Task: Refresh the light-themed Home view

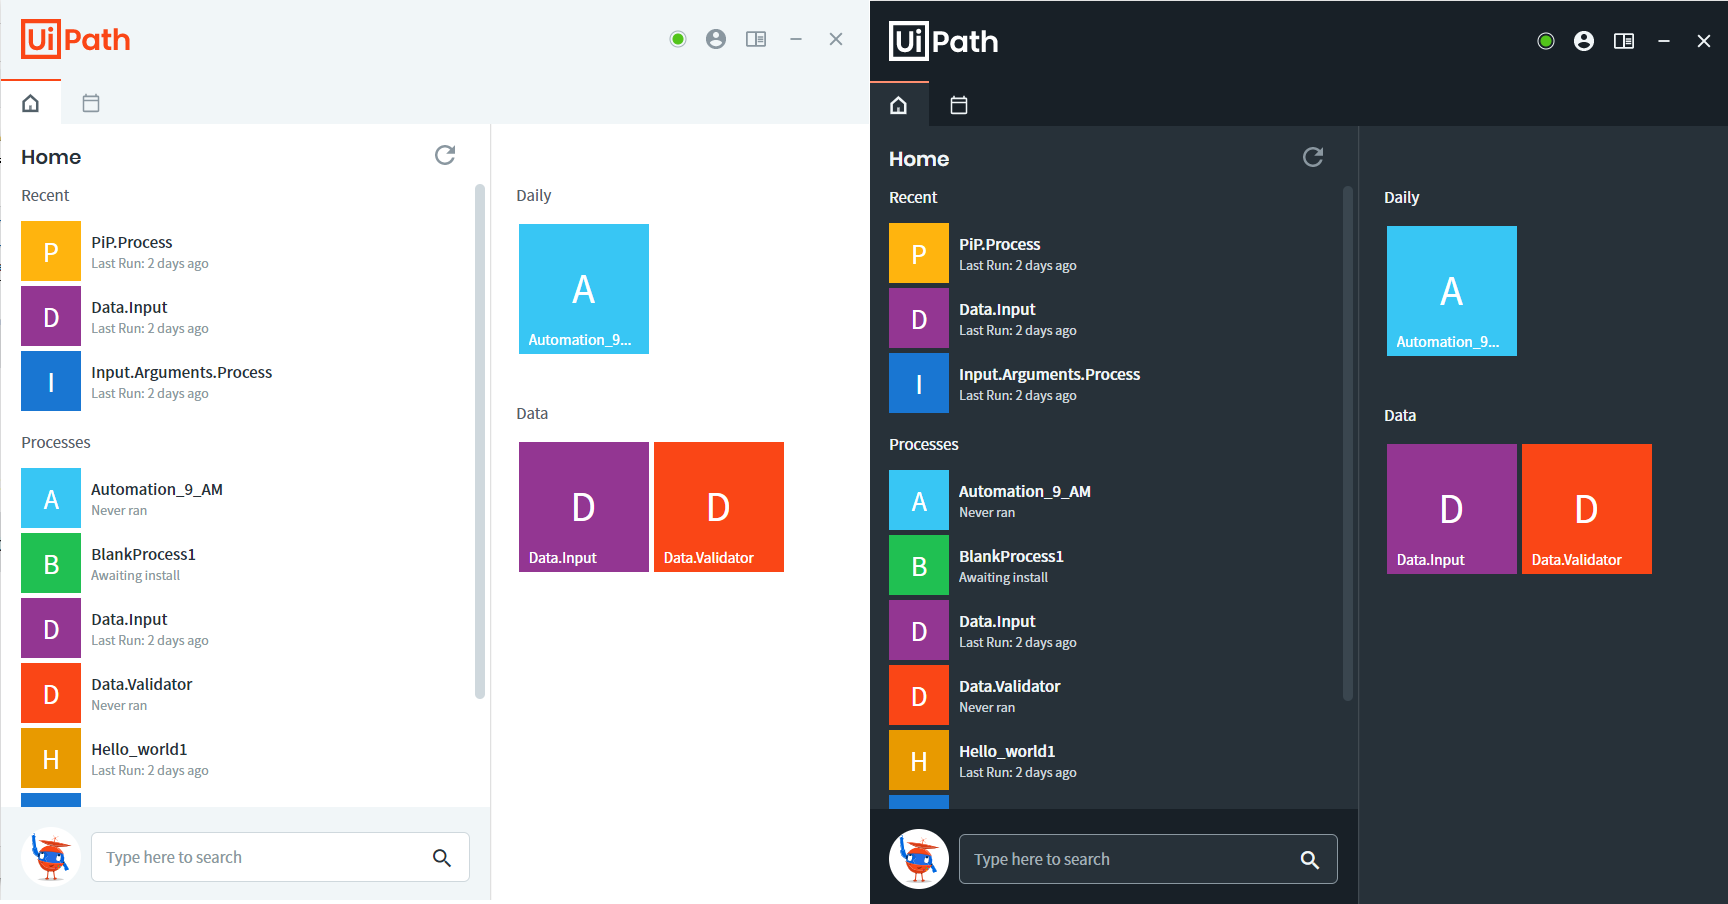Action: point(445,156)
